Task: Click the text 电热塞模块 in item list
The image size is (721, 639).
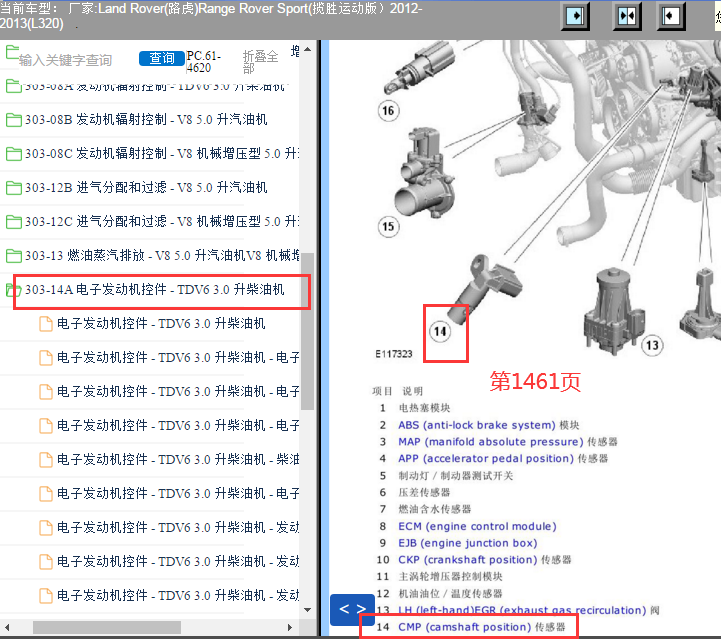Action: pos(424,408)
